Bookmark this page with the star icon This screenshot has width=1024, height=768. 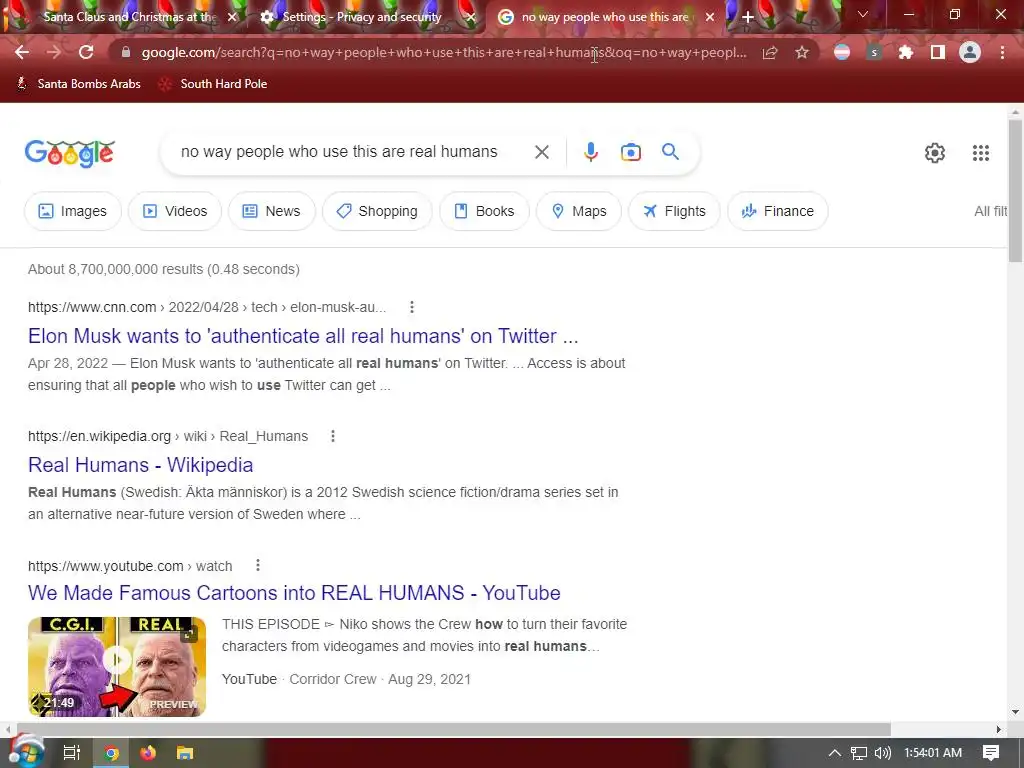click(x=802, y=52)
